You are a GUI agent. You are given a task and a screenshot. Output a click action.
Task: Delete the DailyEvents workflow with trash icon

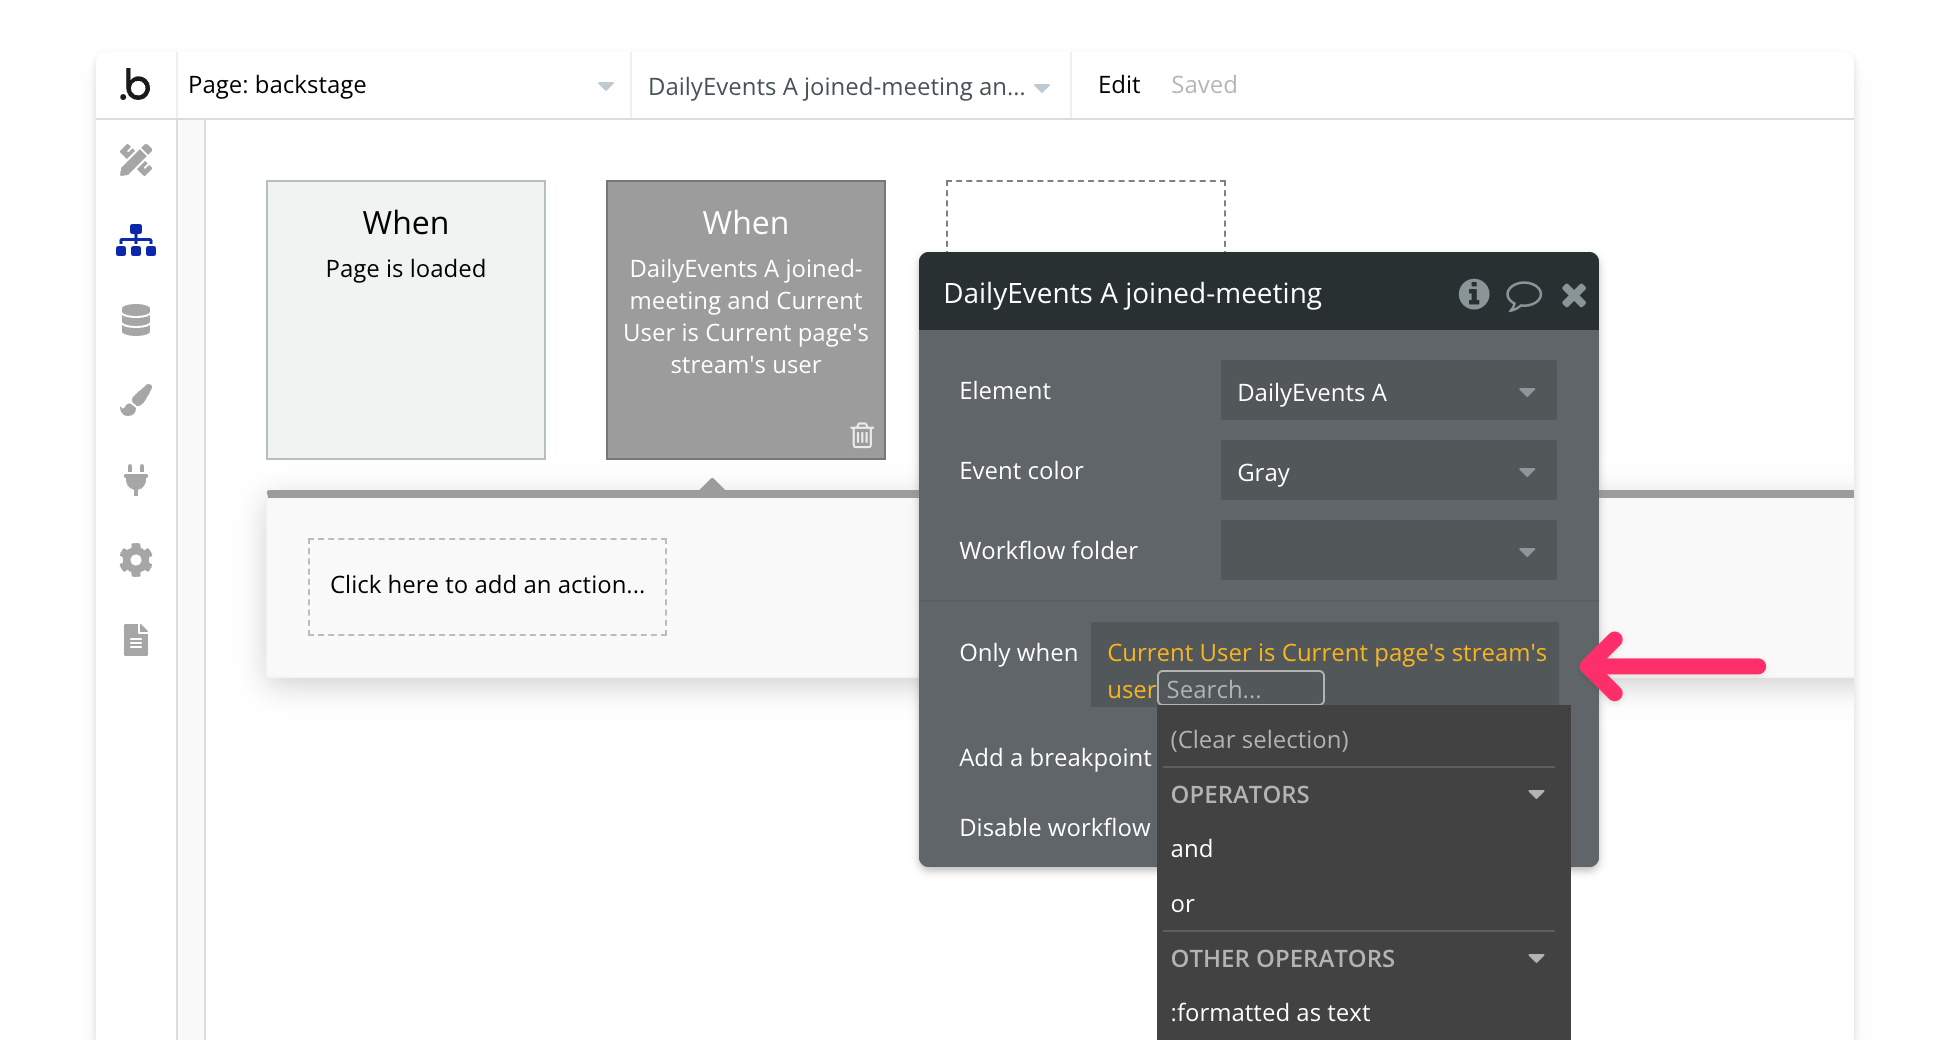click(861, 435)
